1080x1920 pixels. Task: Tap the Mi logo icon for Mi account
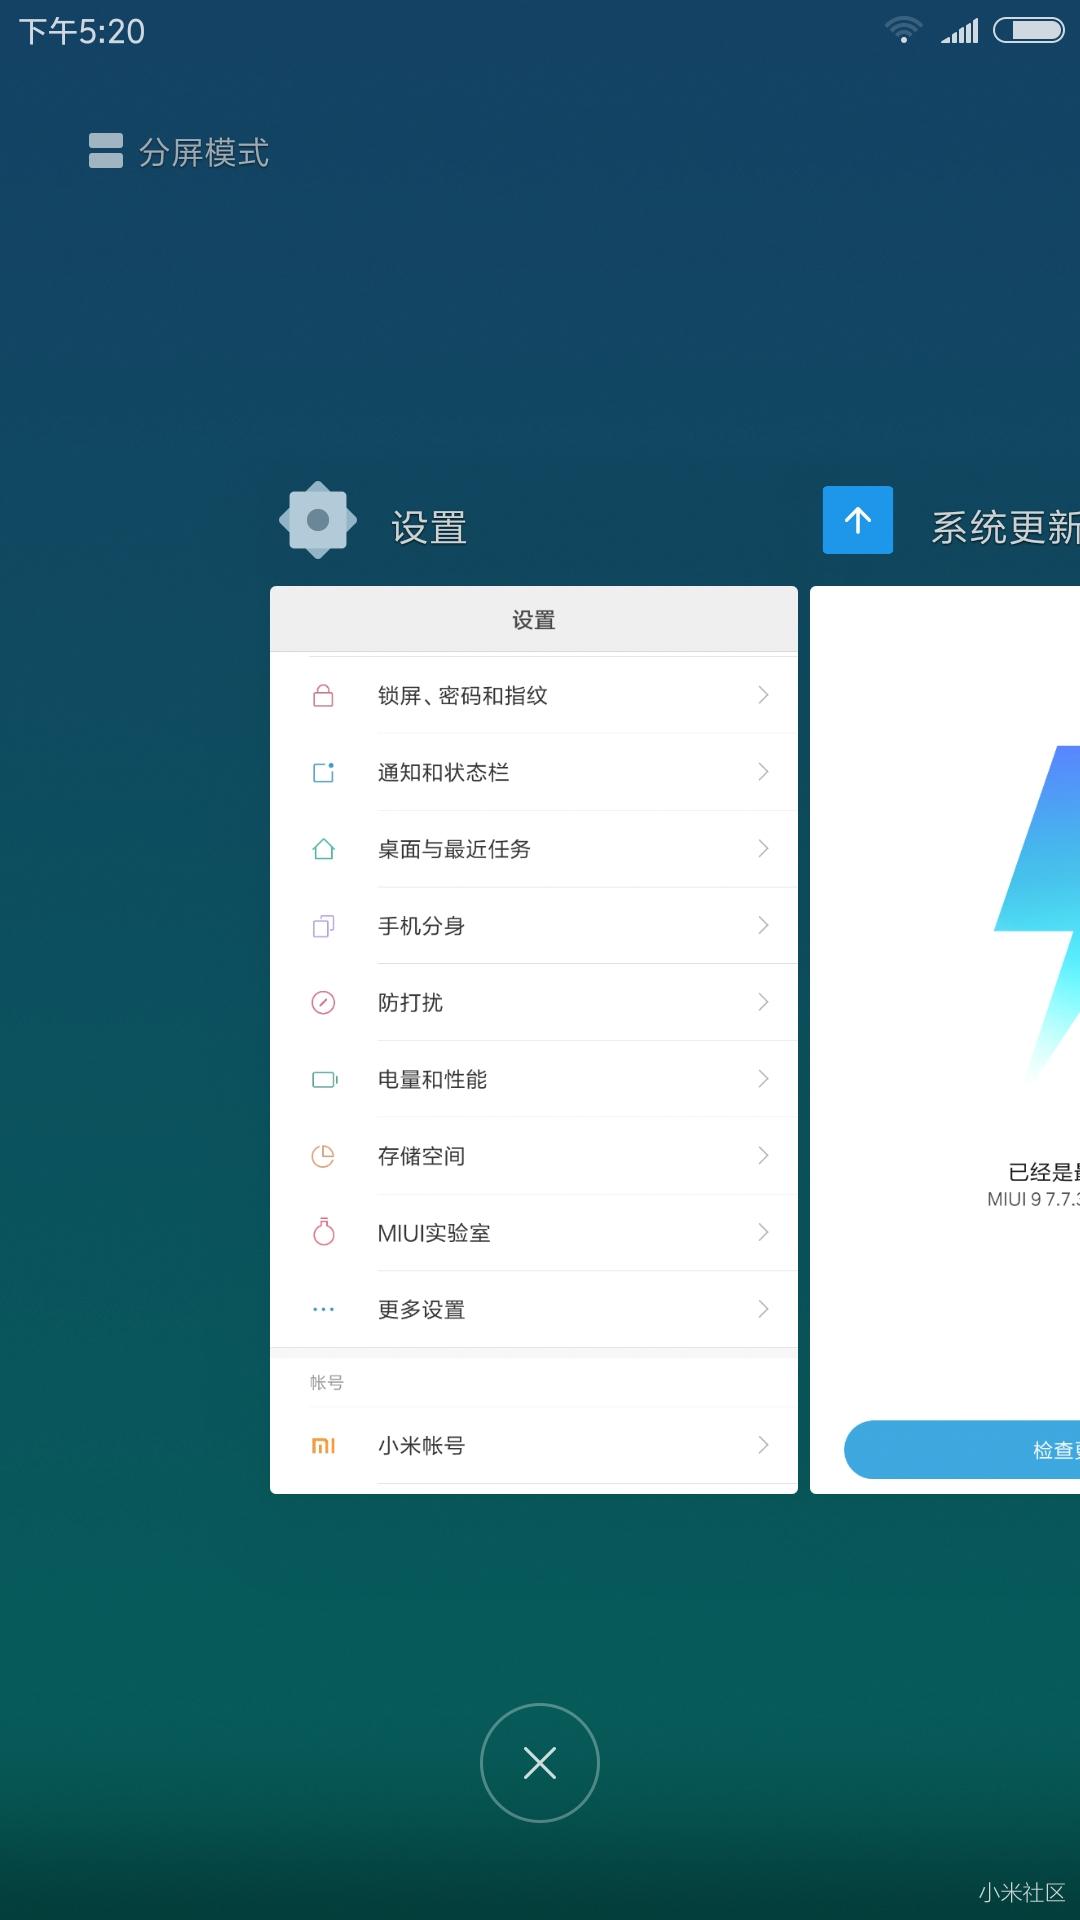pos(323,1445)
